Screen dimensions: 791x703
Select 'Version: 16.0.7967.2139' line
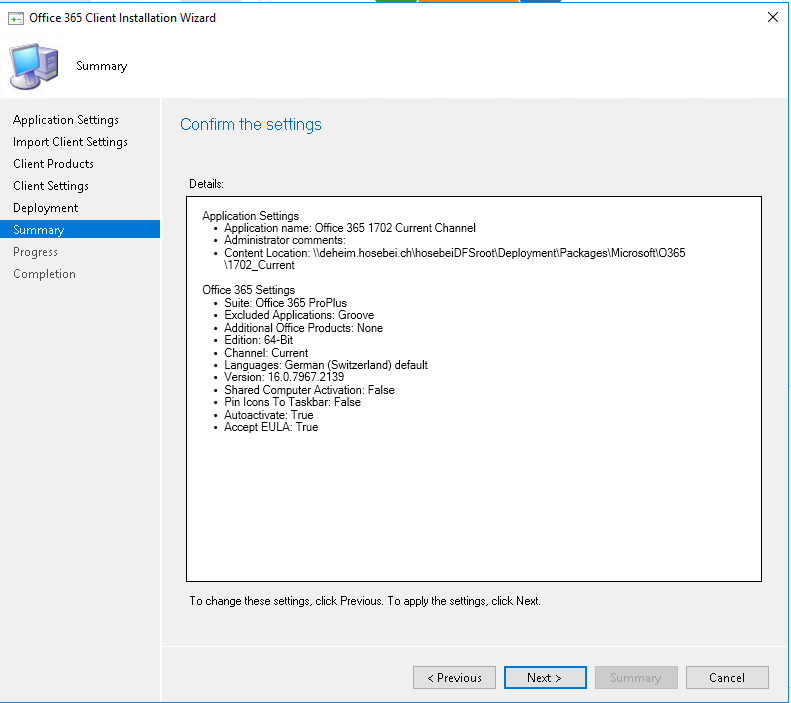(x=284, y=377)
